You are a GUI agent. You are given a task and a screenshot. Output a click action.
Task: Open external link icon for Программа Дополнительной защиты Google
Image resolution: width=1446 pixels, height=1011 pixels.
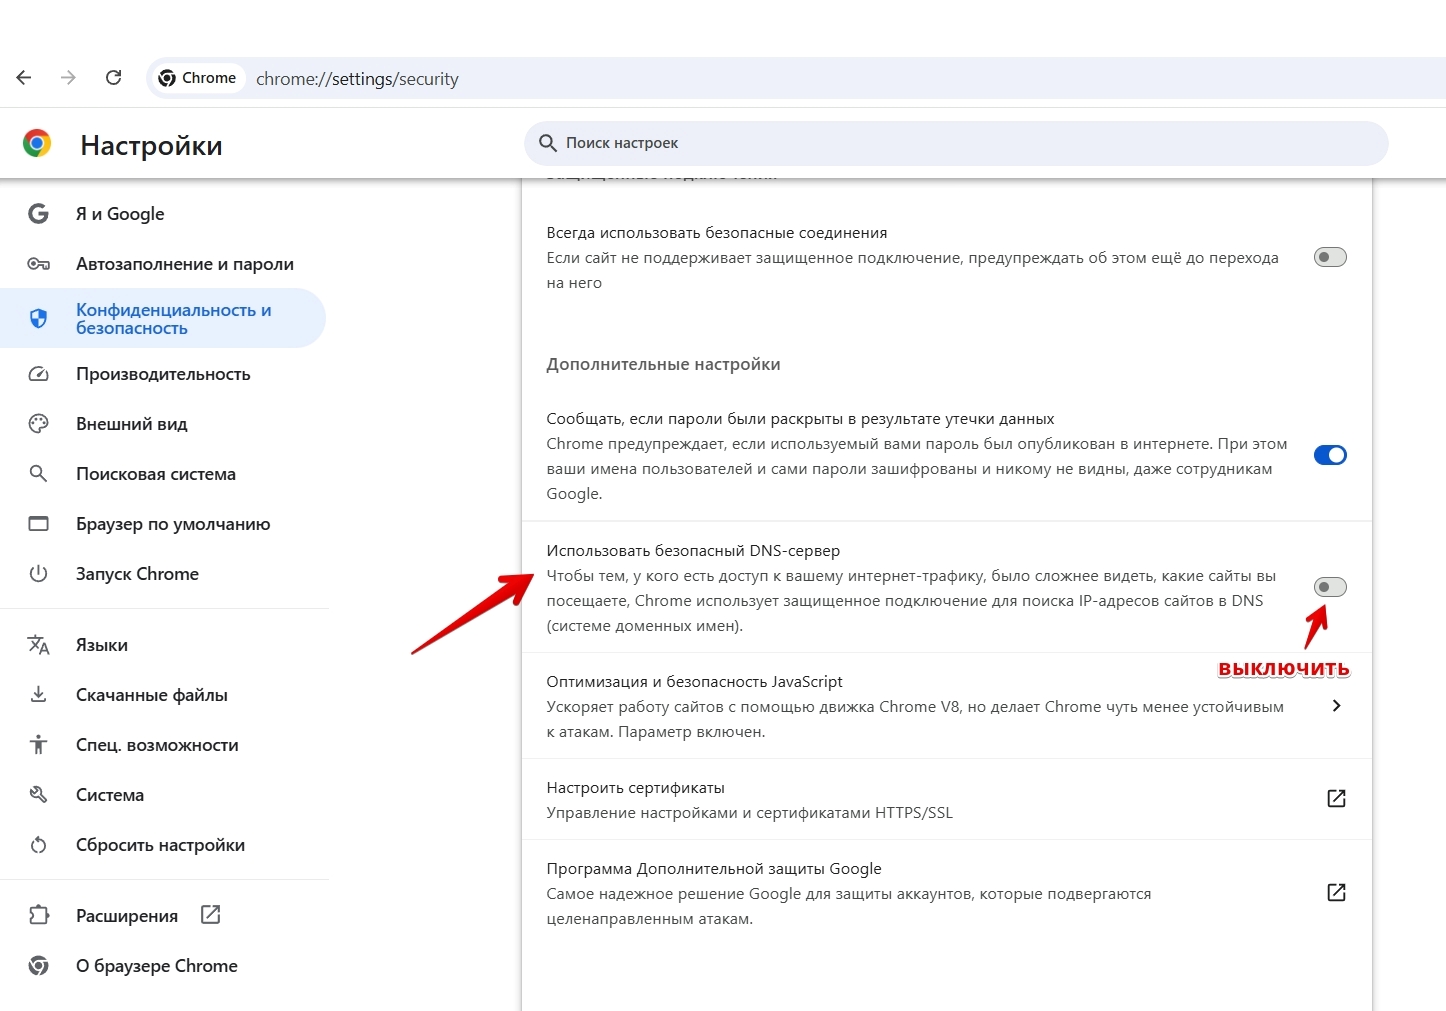click(1336, 892)
